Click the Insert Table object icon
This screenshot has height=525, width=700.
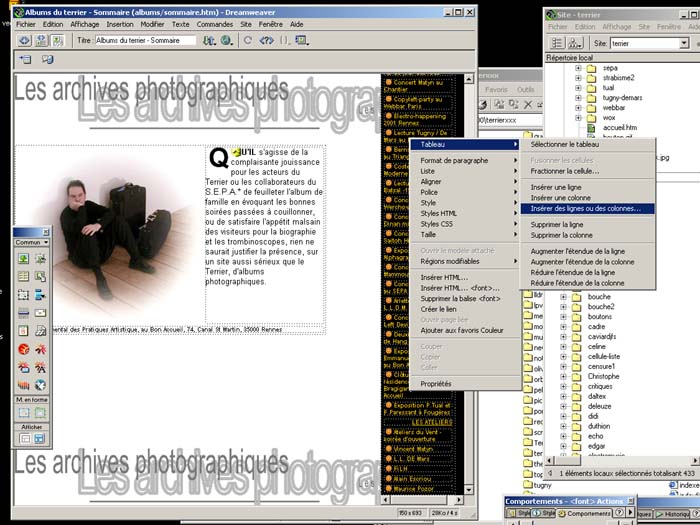coord(24,277)
